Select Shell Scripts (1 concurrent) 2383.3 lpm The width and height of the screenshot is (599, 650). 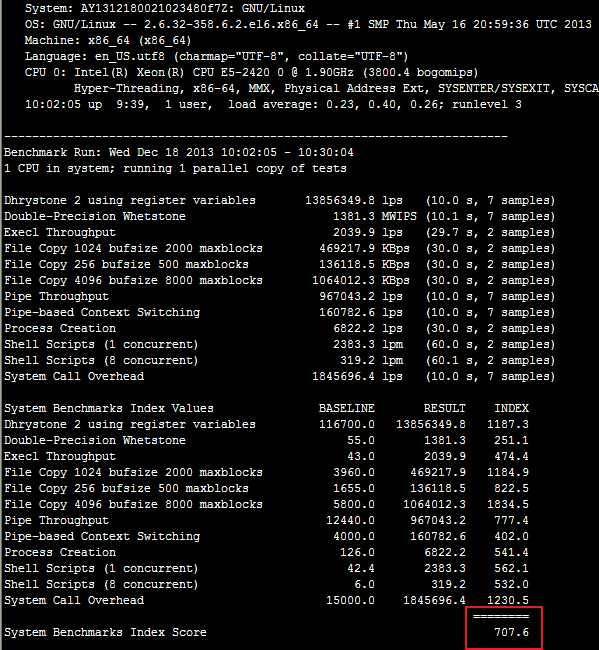click(368, 344)
